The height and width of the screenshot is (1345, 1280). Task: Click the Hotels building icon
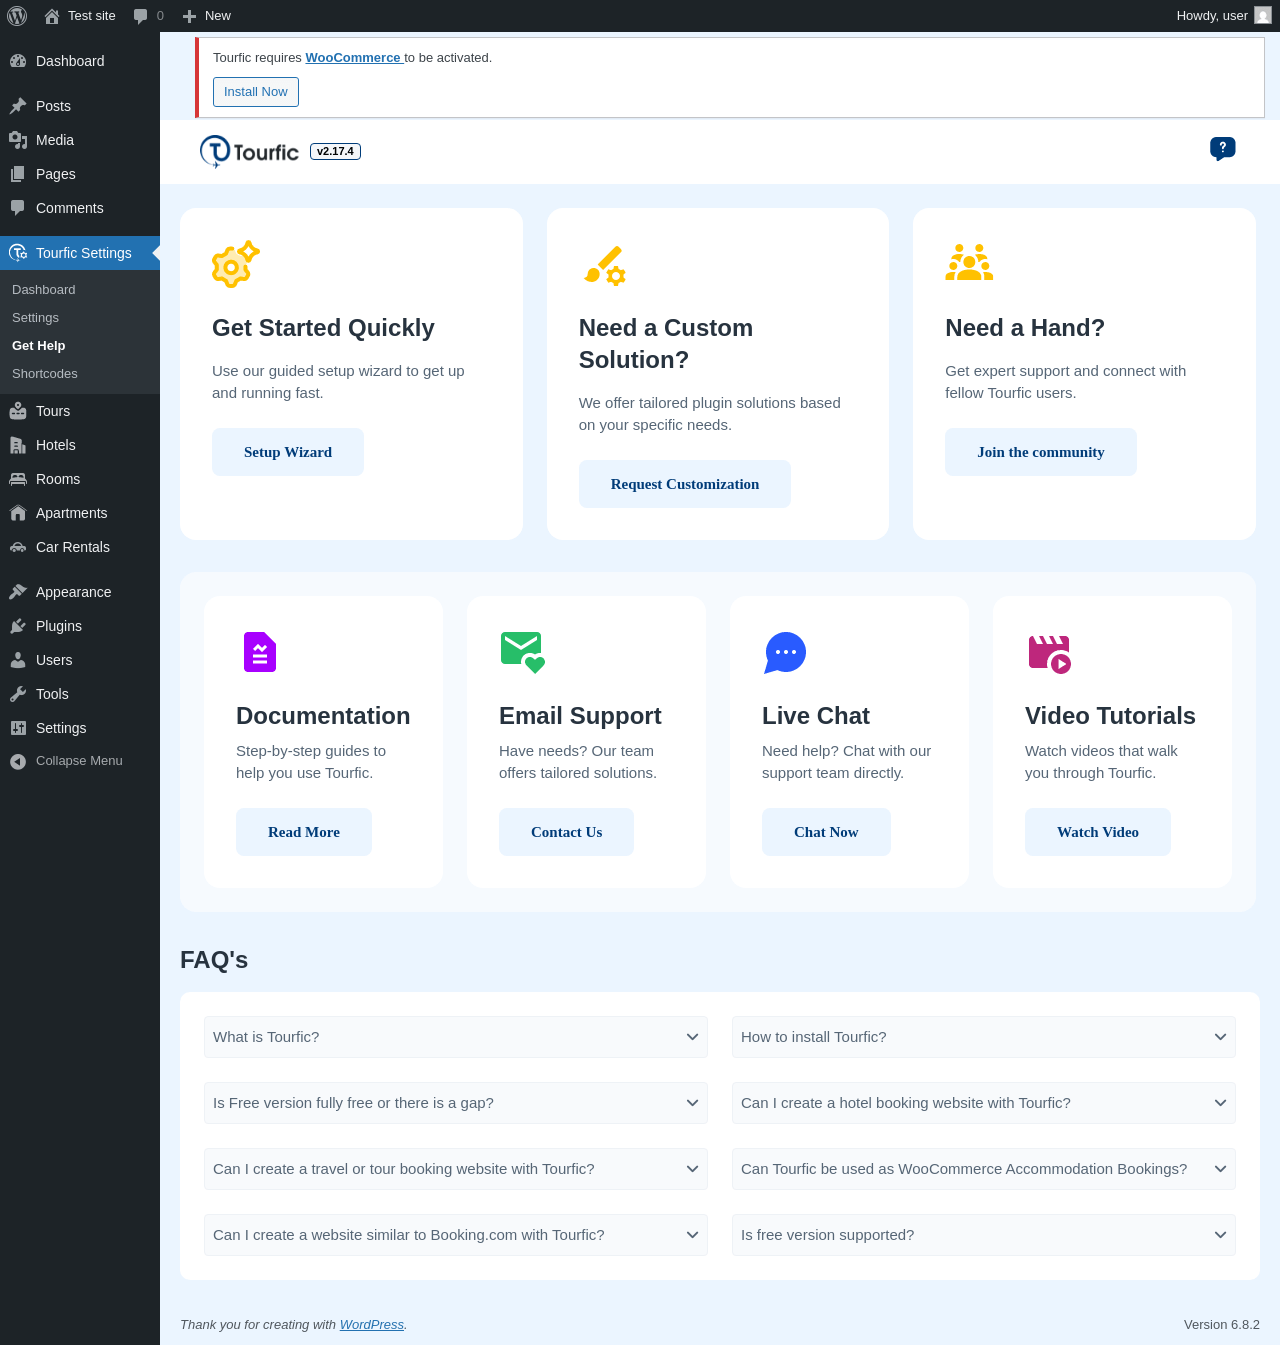pos(18,445)
